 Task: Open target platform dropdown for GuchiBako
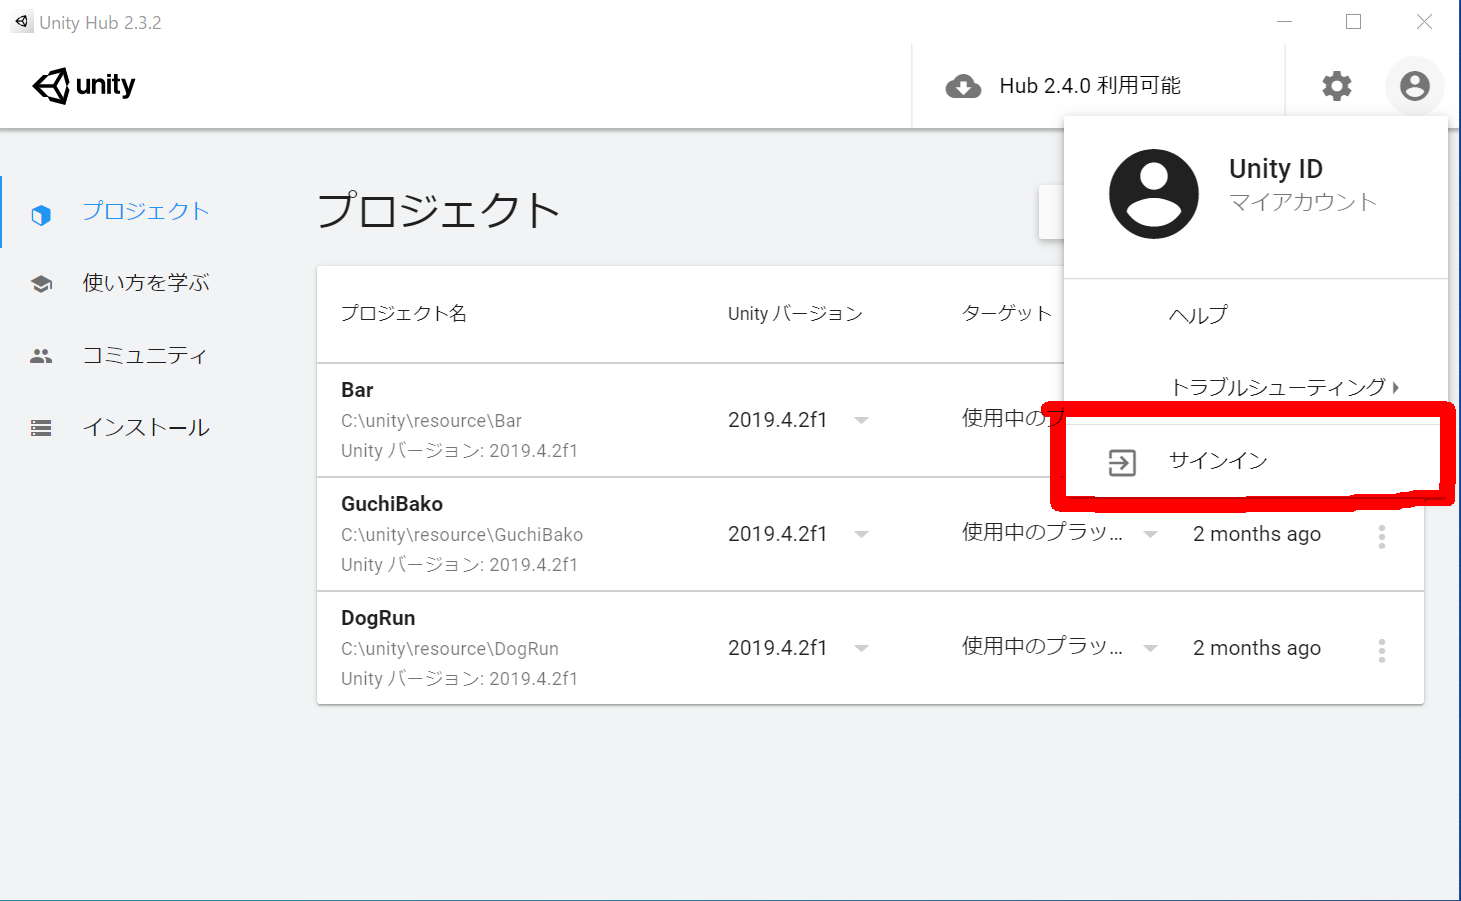click(x=1150, y=535)
